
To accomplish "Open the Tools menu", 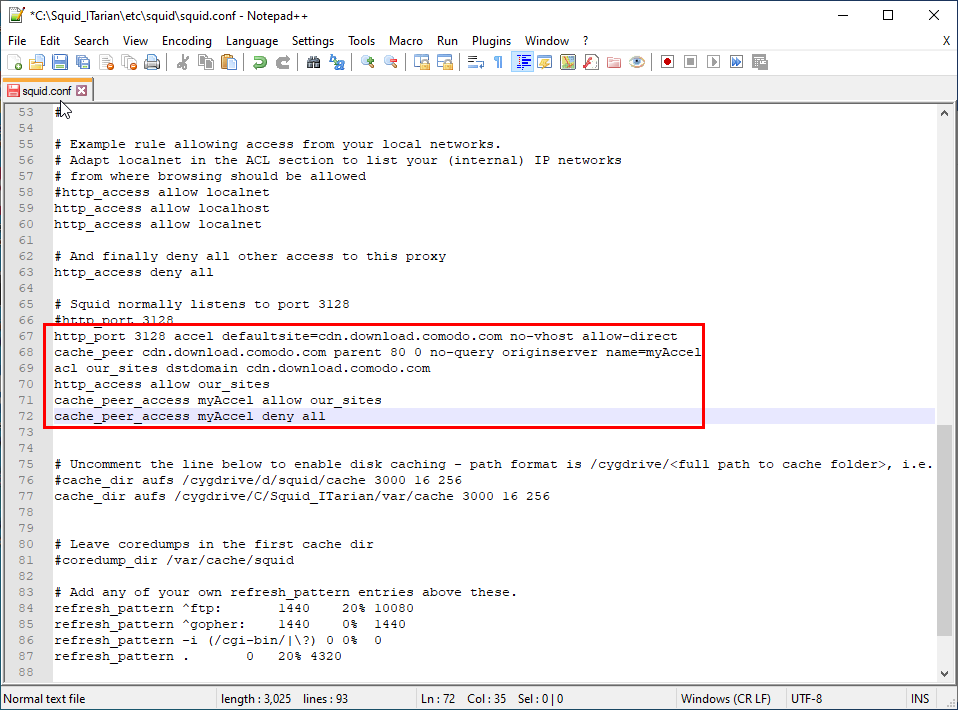I will tap(362, 41).
